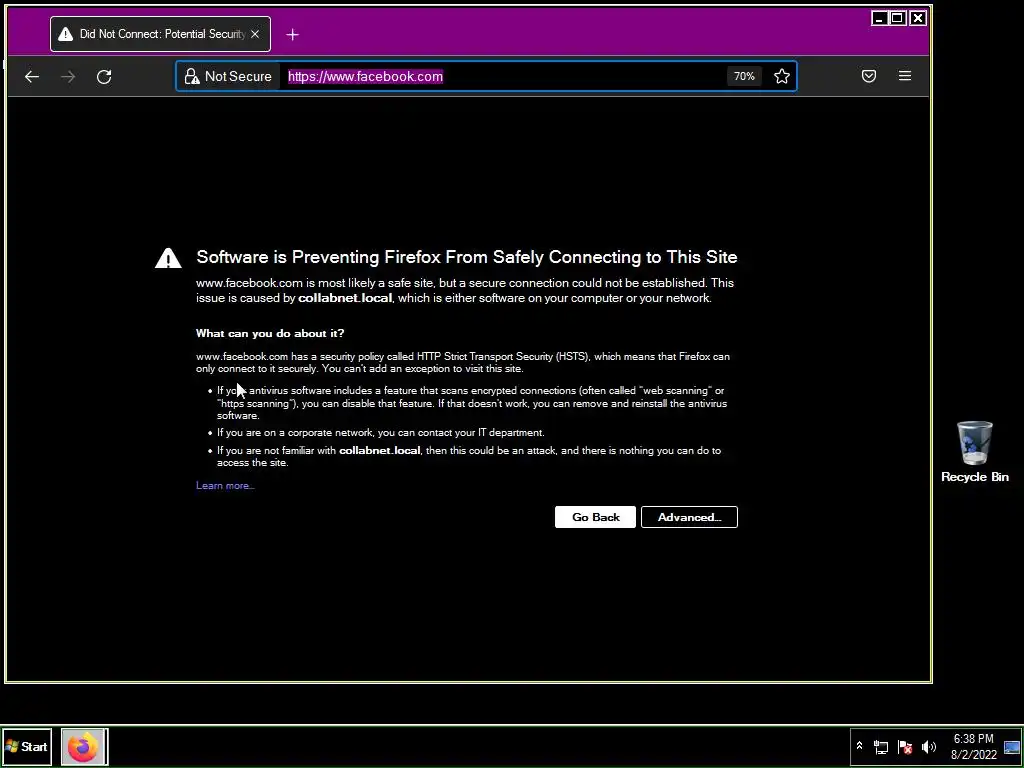Click the grayed forward navigation arrow

[68, 77]
